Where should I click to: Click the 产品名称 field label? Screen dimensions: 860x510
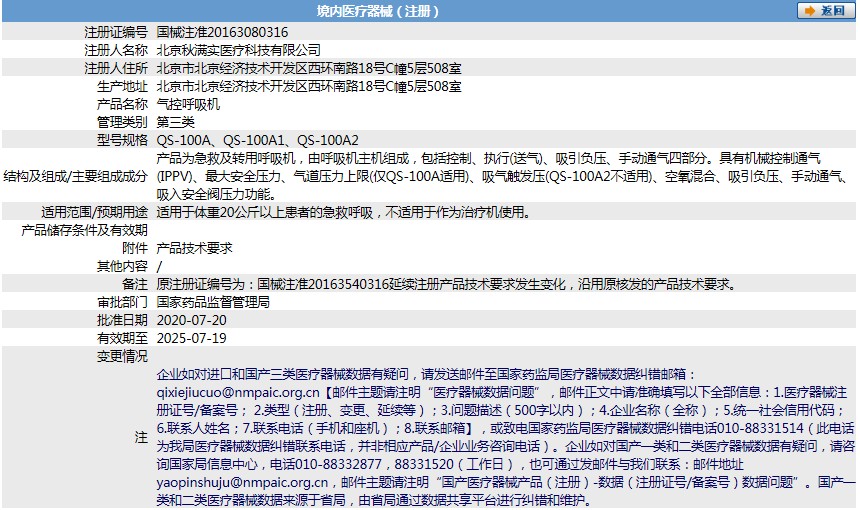pos(122,104)
